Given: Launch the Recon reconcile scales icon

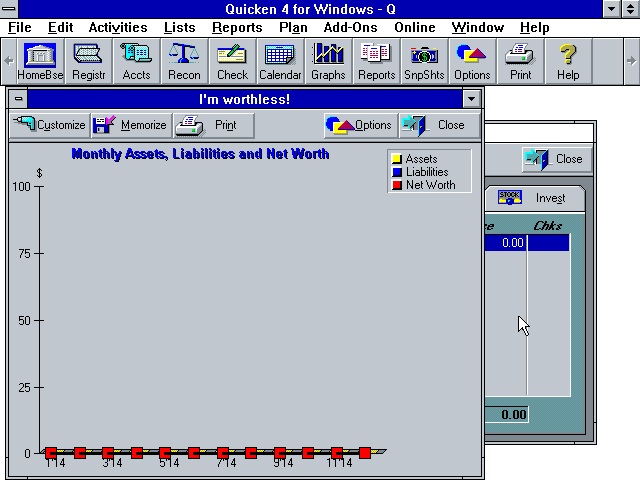Looking at the screenshot, I should pos(184,61).
